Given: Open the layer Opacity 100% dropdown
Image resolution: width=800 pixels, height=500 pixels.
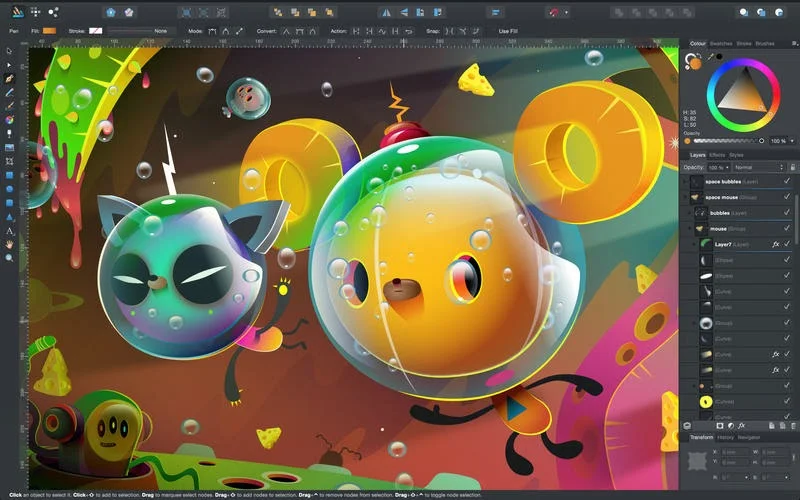Looking at the screenshot, I should [718, 167].
